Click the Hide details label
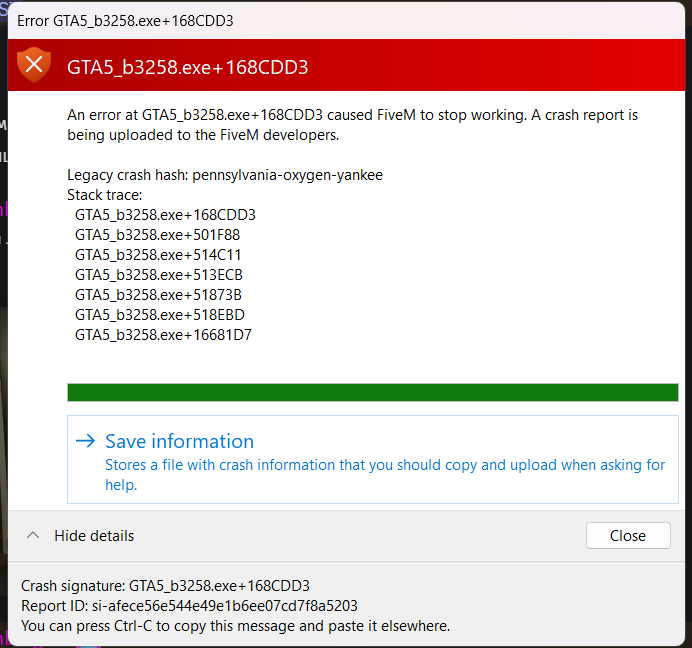 [94, 535]
